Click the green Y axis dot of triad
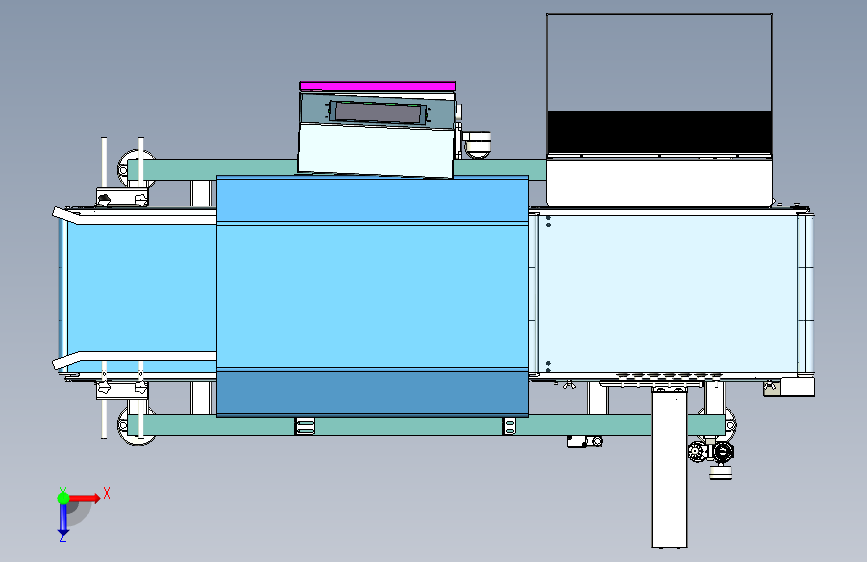This screenshot has height=562, width=867. (x=64, y=498)
